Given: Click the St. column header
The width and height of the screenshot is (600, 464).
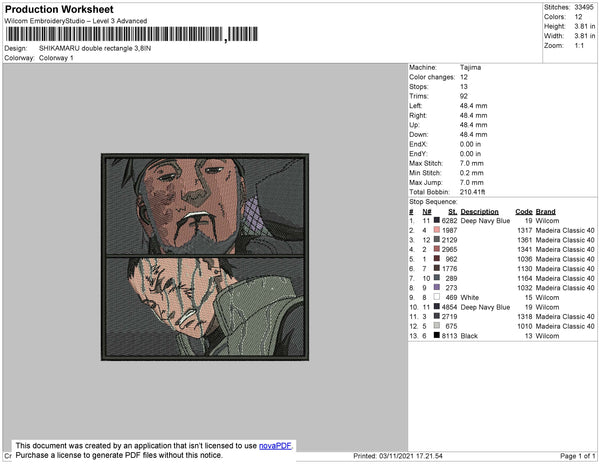Looking at the screenshot, I should pyautogui.click(x=453, y=212).
